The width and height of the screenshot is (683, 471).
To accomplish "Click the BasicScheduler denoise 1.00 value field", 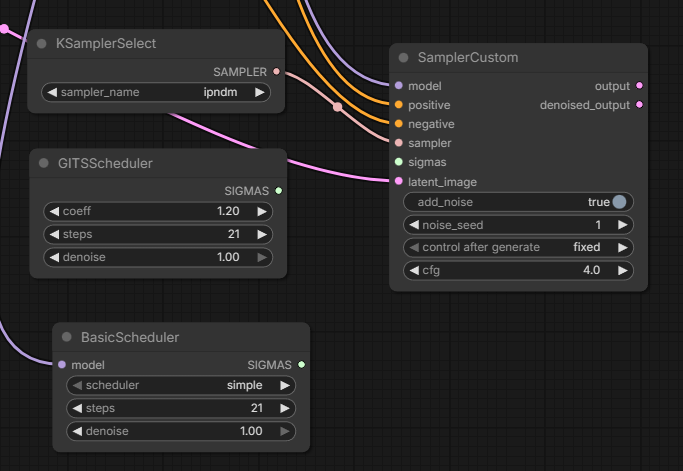I will pyautogui.click(x=181, y=431).
